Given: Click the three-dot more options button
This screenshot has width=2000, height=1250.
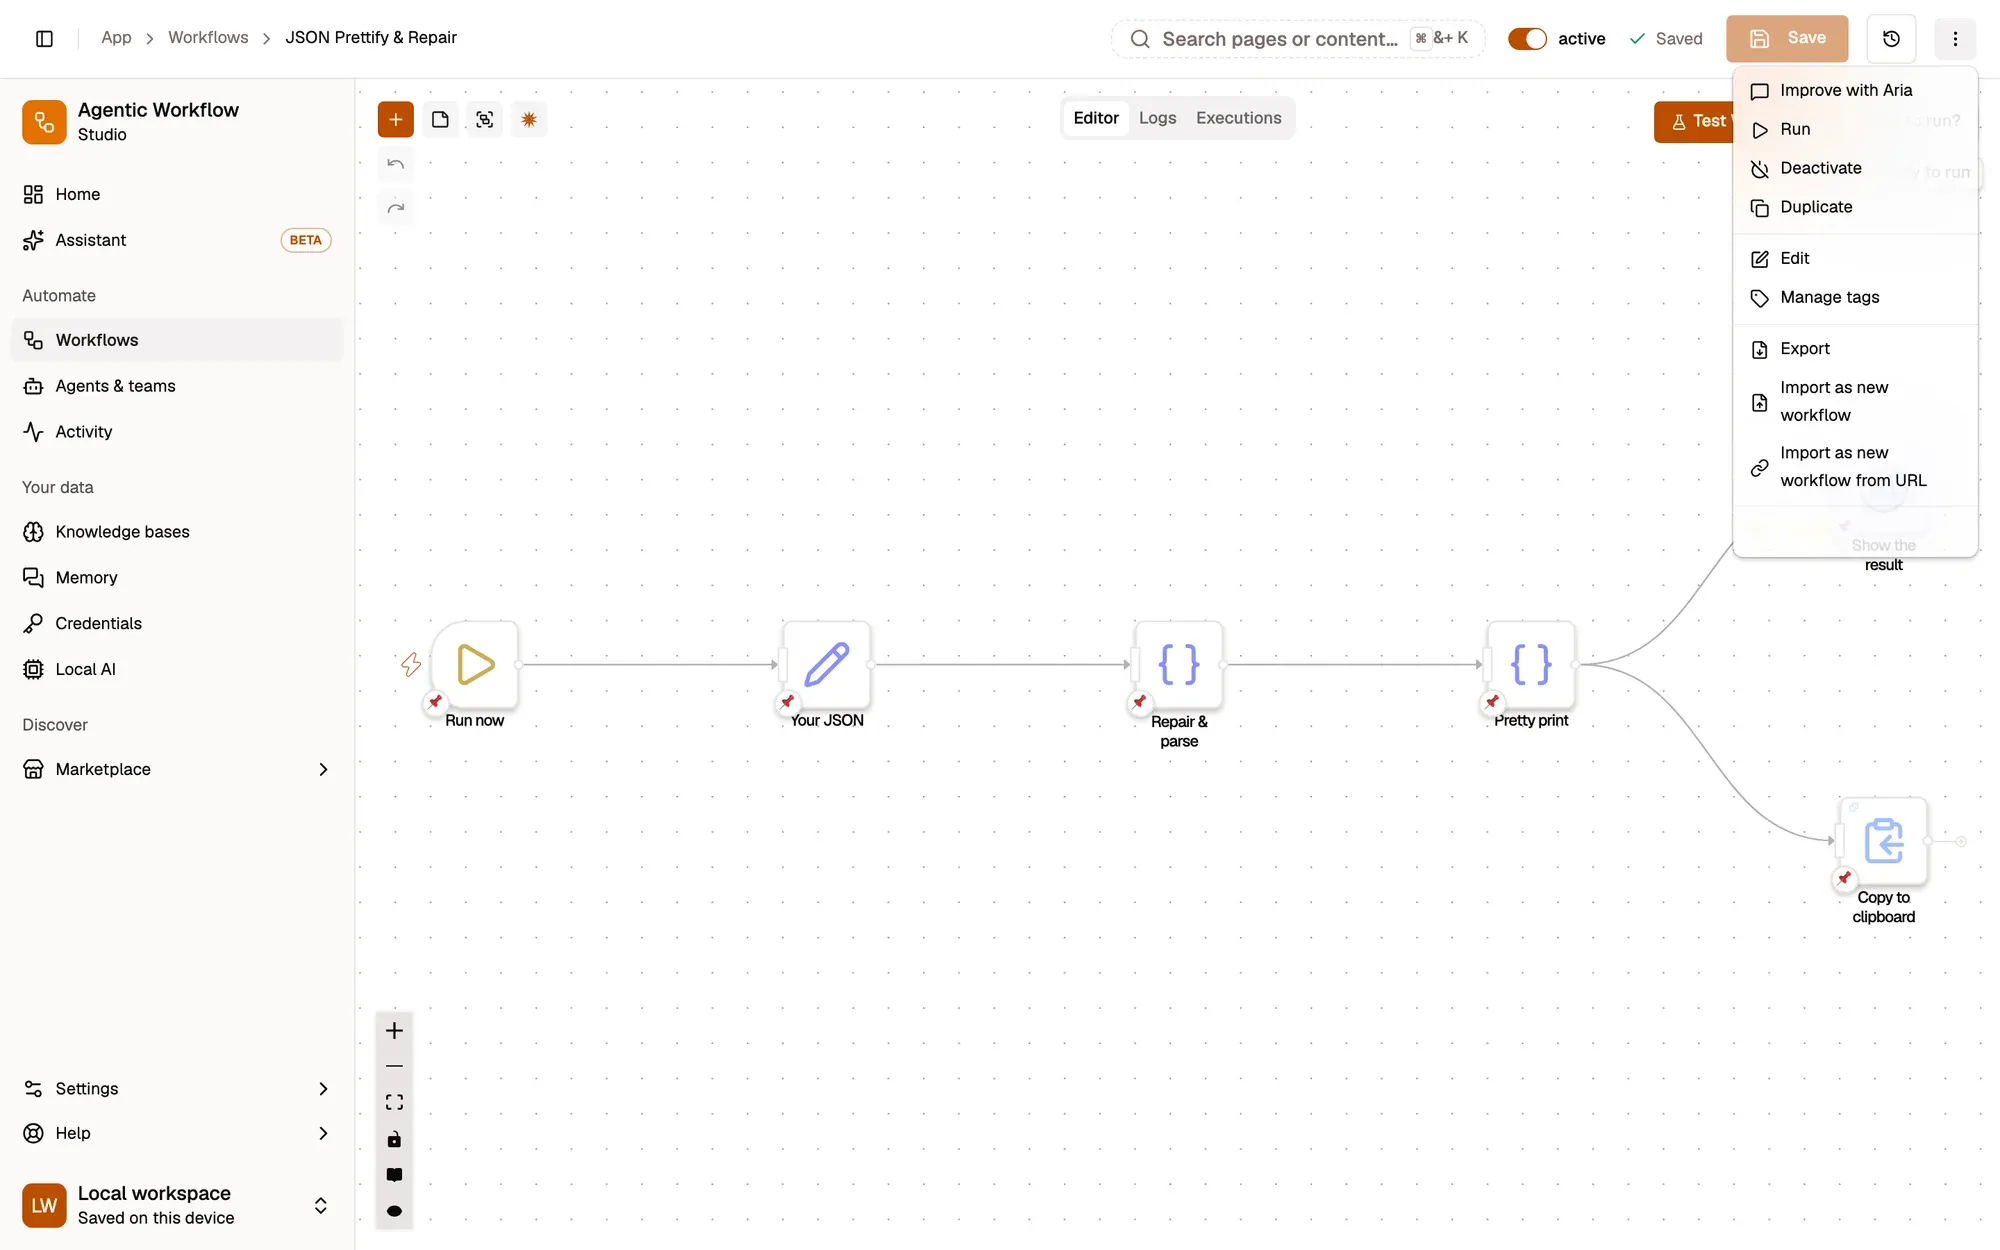Looking at the screenshot, I should point(1955,38).
